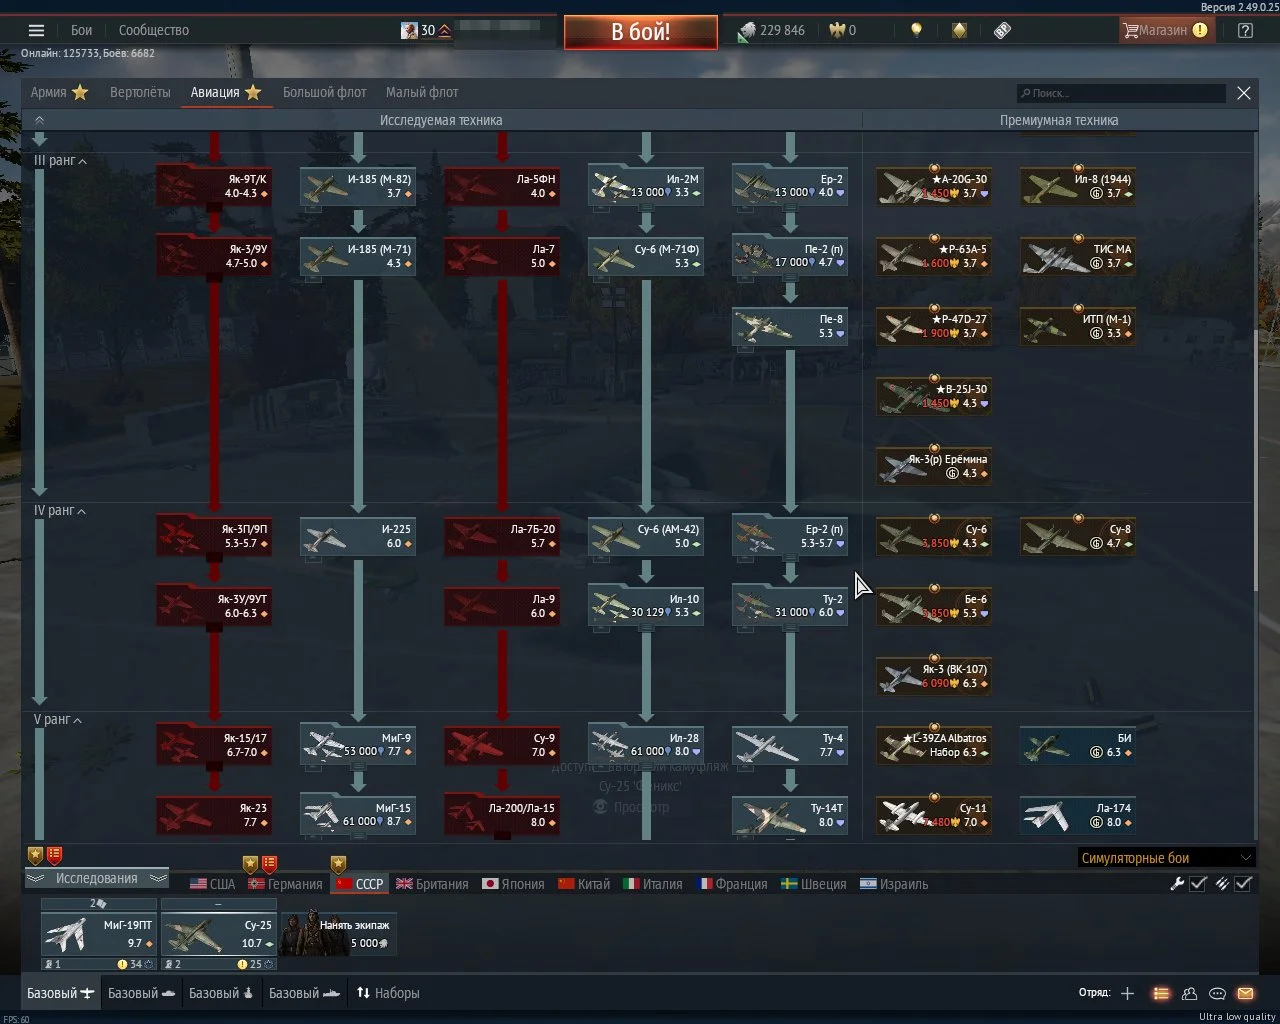Open the Симуляторные бои mode dropdown

pos(1166,858)
